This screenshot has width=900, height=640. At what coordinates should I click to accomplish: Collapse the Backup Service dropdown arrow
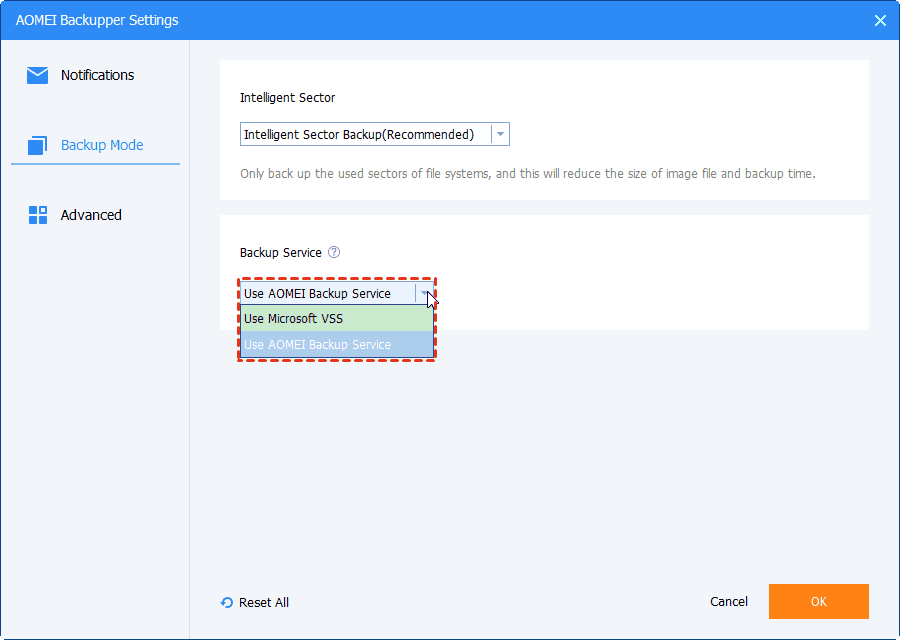tap(425, 294)
